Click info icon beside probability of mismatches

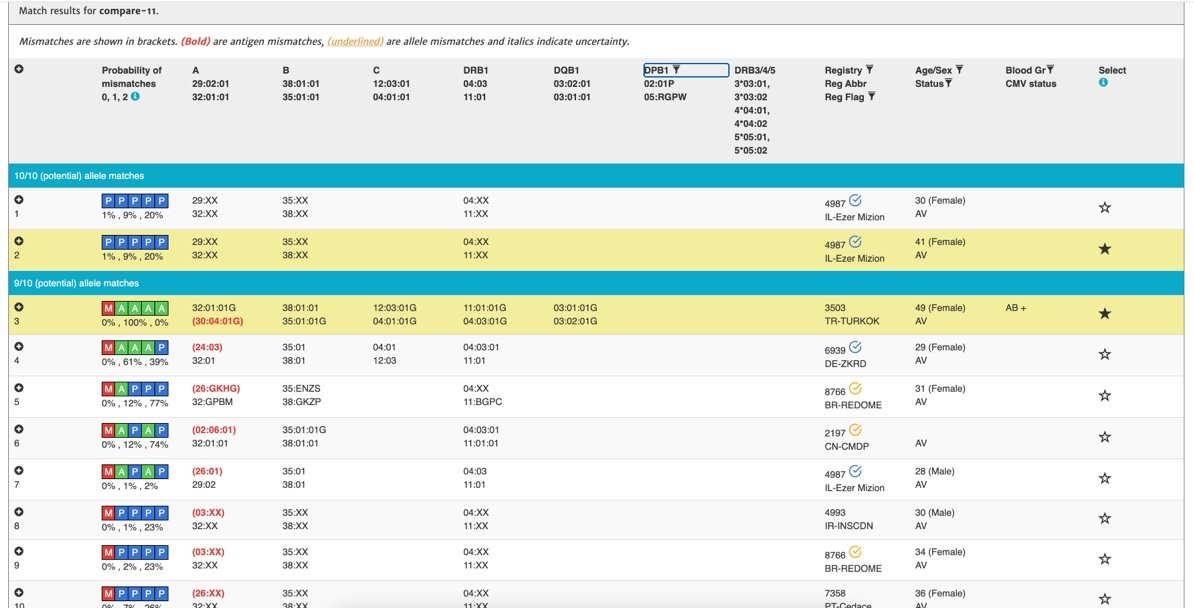[x=135, y=97]
